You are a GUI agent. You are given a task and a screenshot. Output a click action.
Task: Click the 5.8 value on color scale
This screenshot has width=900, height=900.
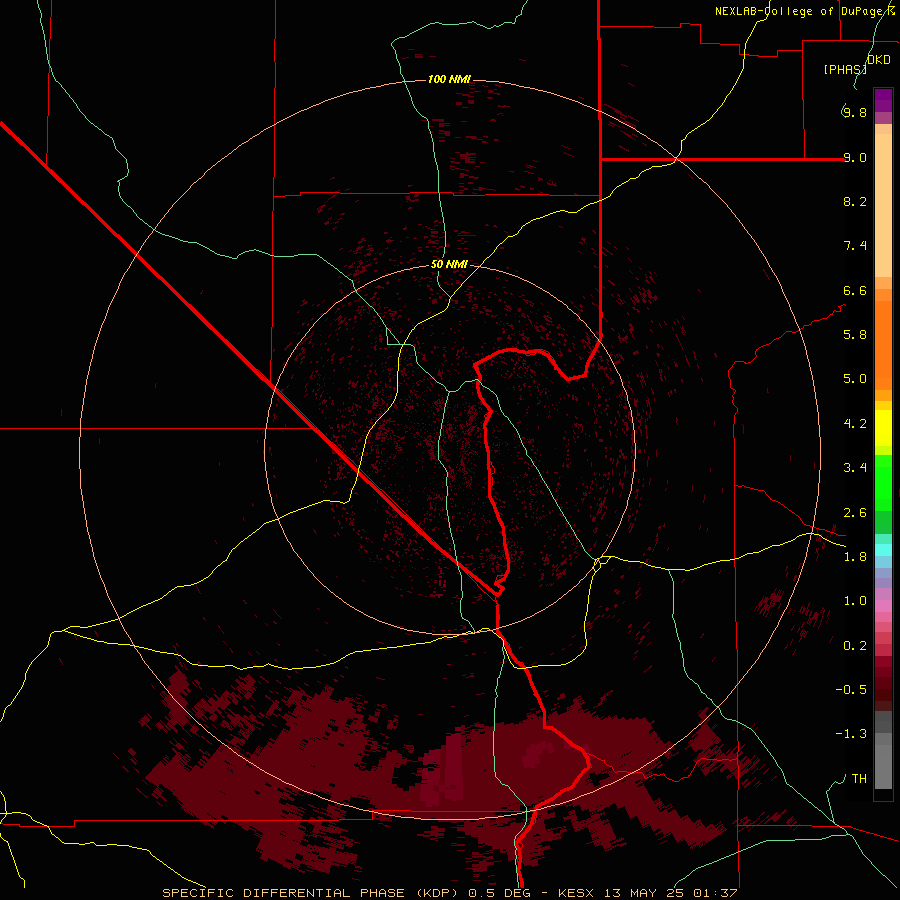(x=855, y=335)
